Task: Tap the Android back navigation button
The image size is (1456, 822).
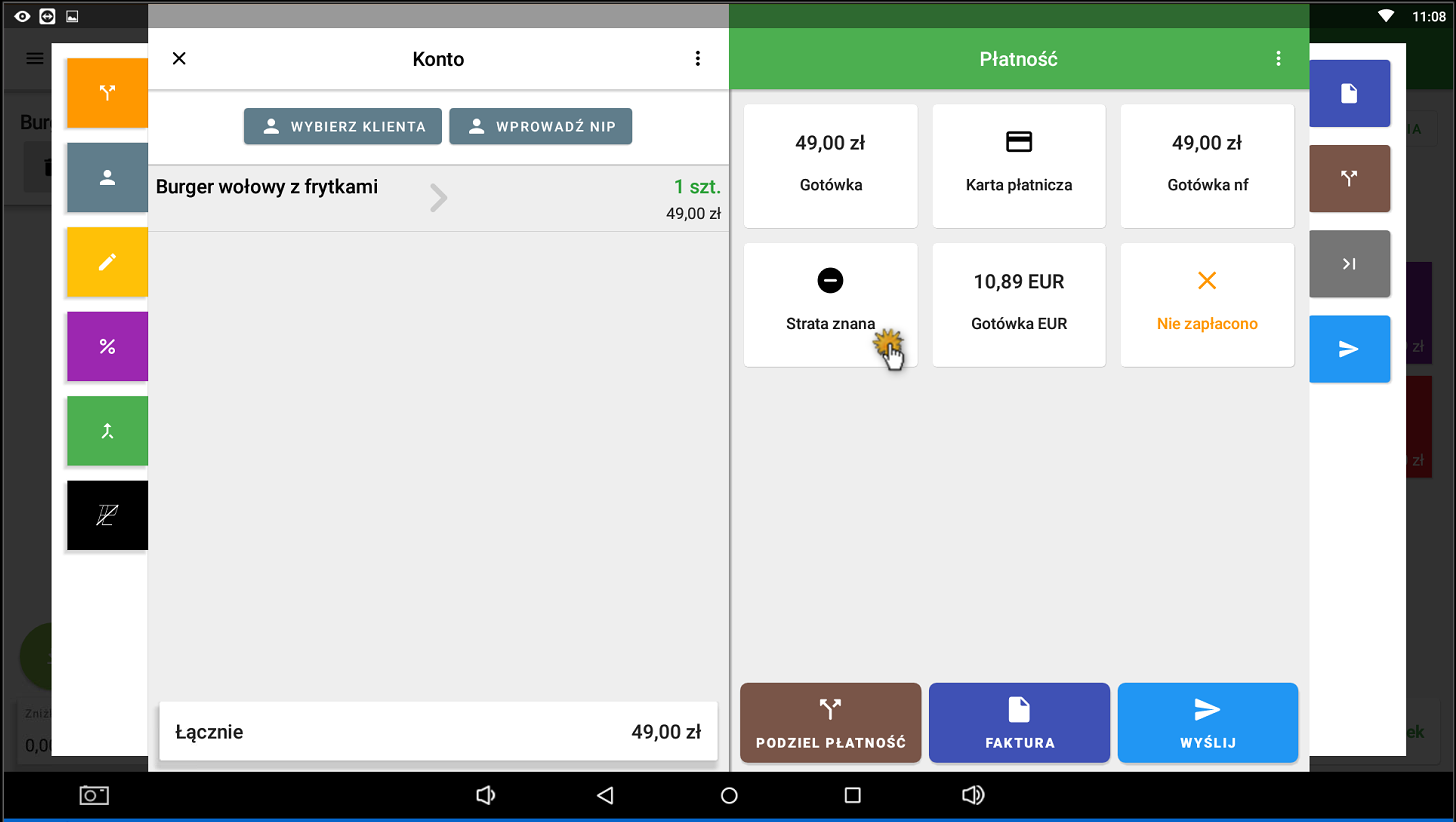Action: click(604, 795)
